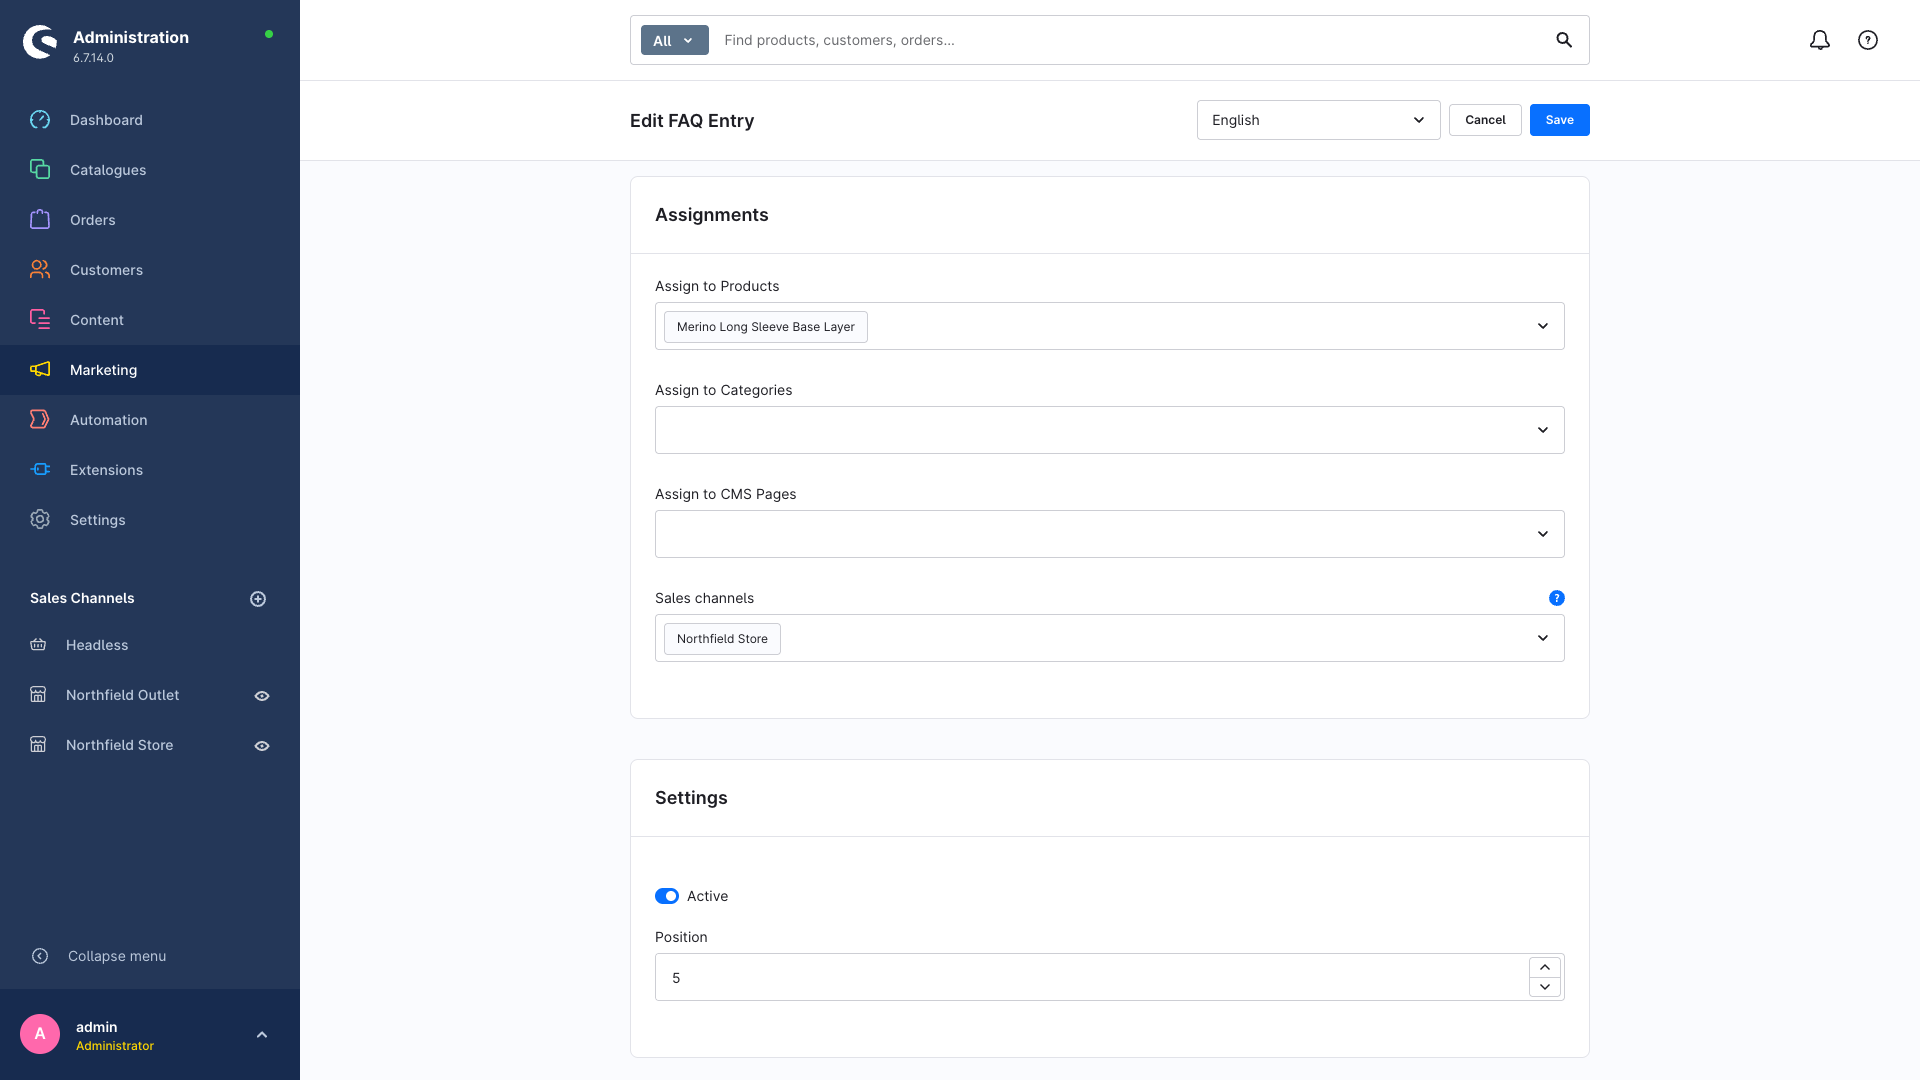1920x1080 pixels.
Task: Expand the Assign to CMS Pages dropdown
Action: (1110, 534)
